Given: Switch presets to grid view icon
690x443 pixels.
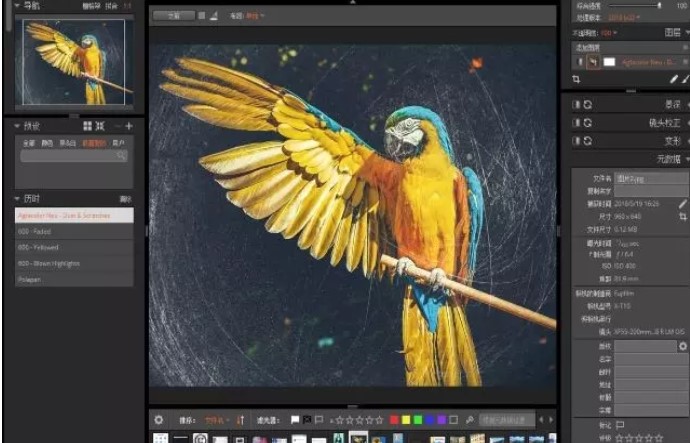Looking at the screenshot, I should click(87, 126).
